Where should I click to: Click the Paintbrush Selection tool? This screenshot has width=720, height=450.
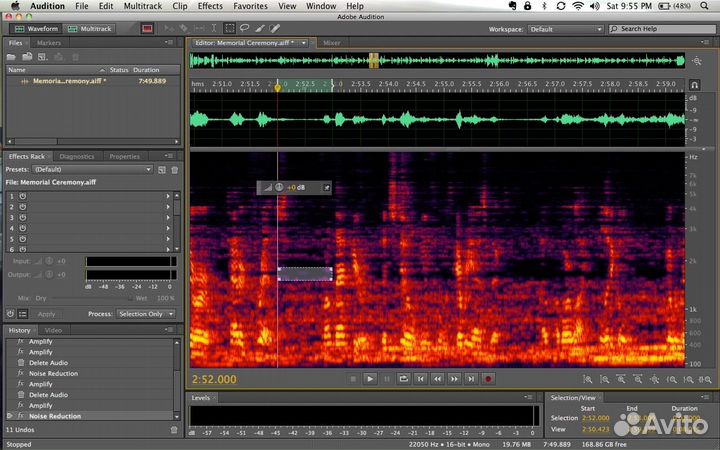click(x=260, y=29)
